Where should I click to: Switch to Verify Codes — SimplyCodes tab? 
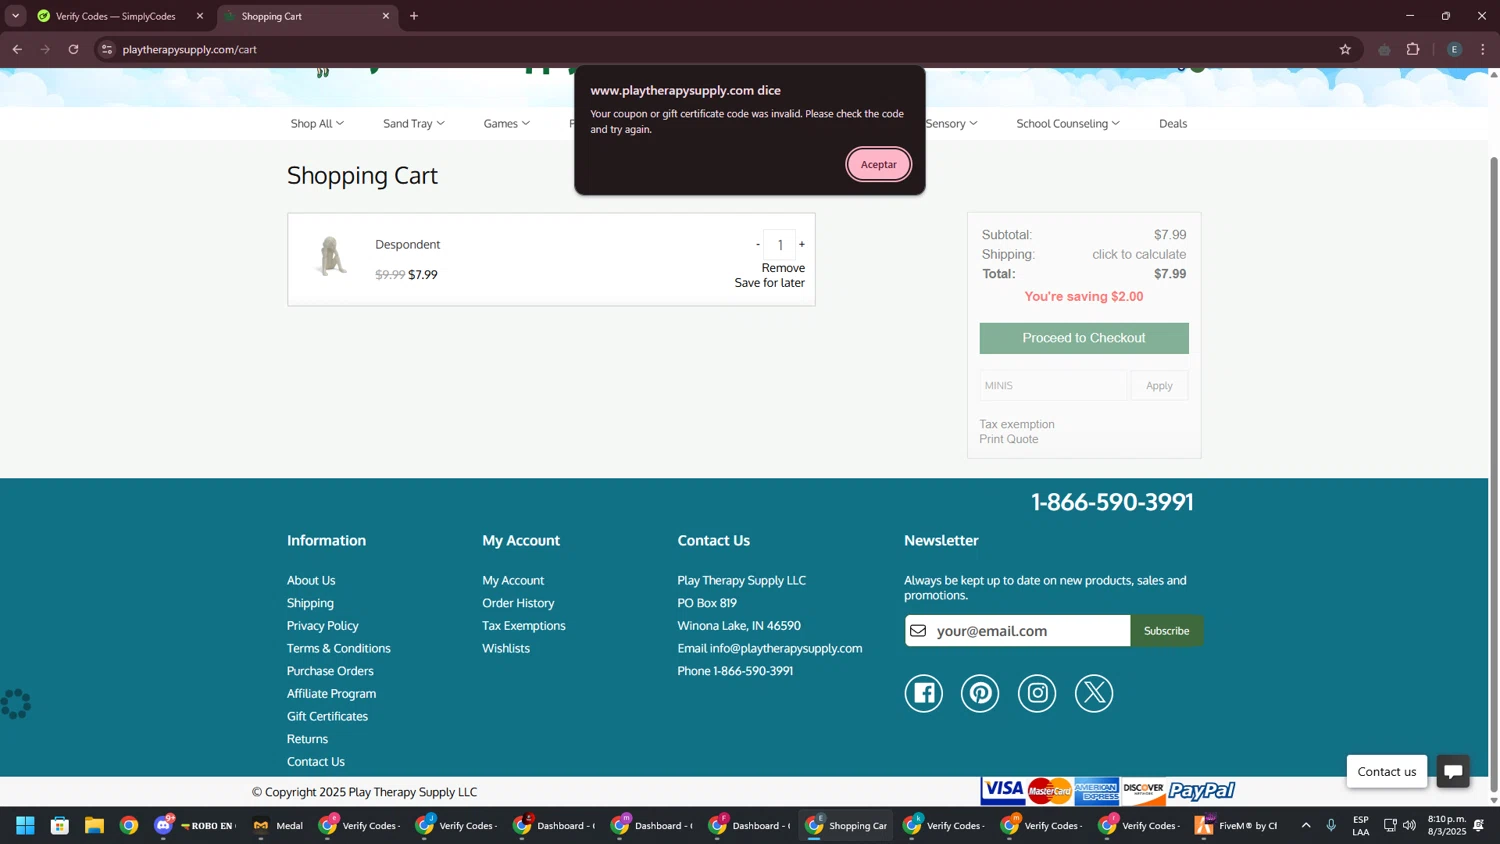click(x=116, y=16)
